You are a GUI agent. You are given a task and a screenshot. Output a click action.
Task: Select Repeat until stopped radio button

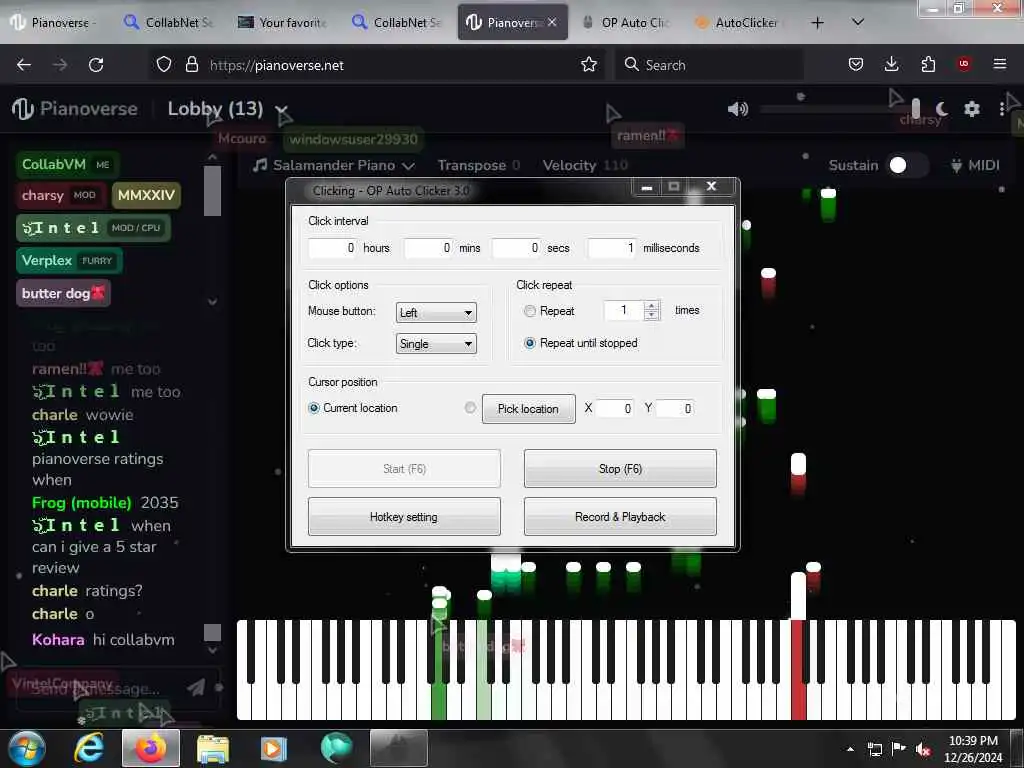click(530, 343)
